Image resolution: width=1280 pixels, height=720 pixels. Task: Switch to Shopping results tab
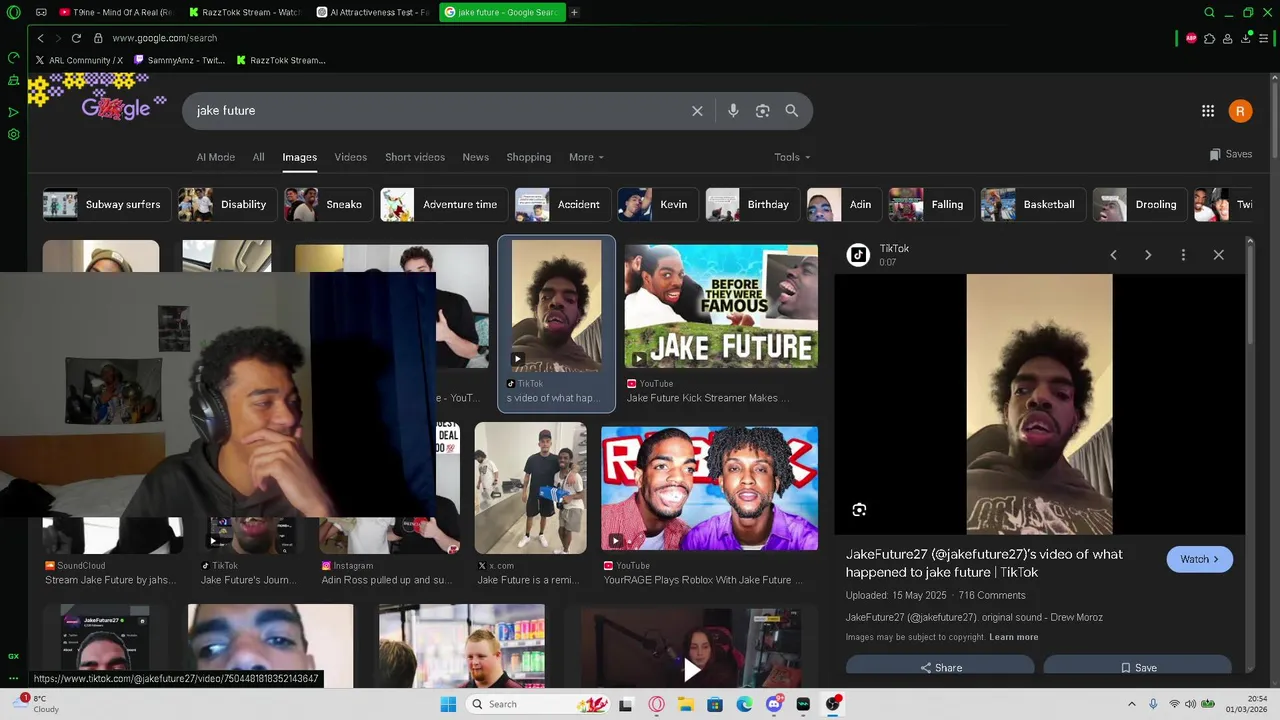point(528,157)
